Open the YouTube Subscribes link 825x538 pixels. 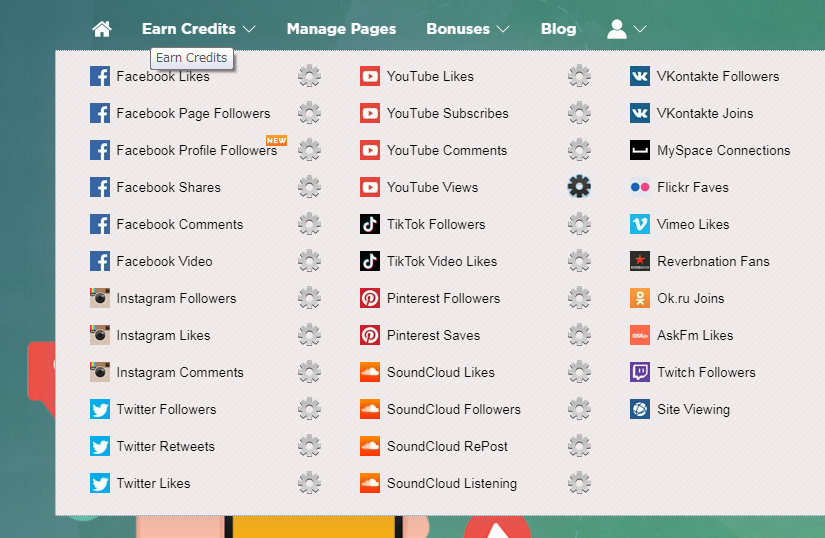(447, 113)
